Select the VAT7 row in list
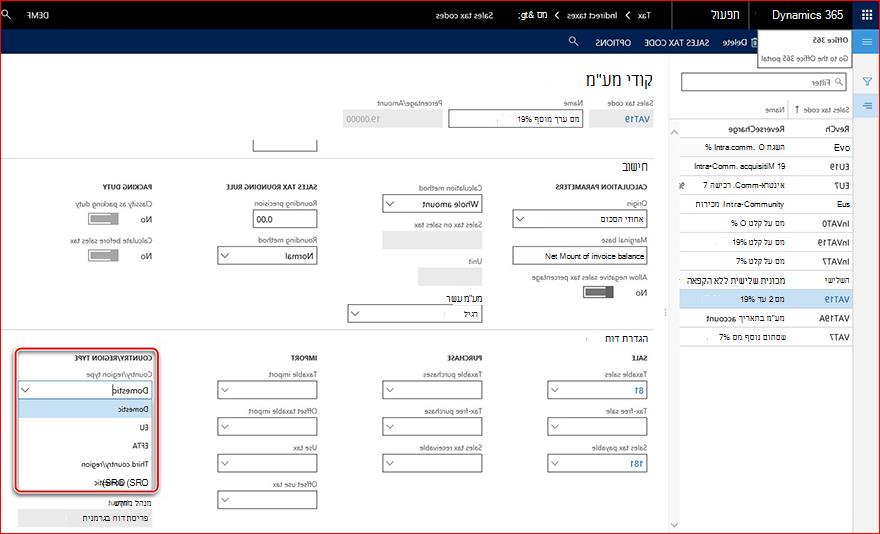Screen dimensions: 880x534 [x=766, y=337]
